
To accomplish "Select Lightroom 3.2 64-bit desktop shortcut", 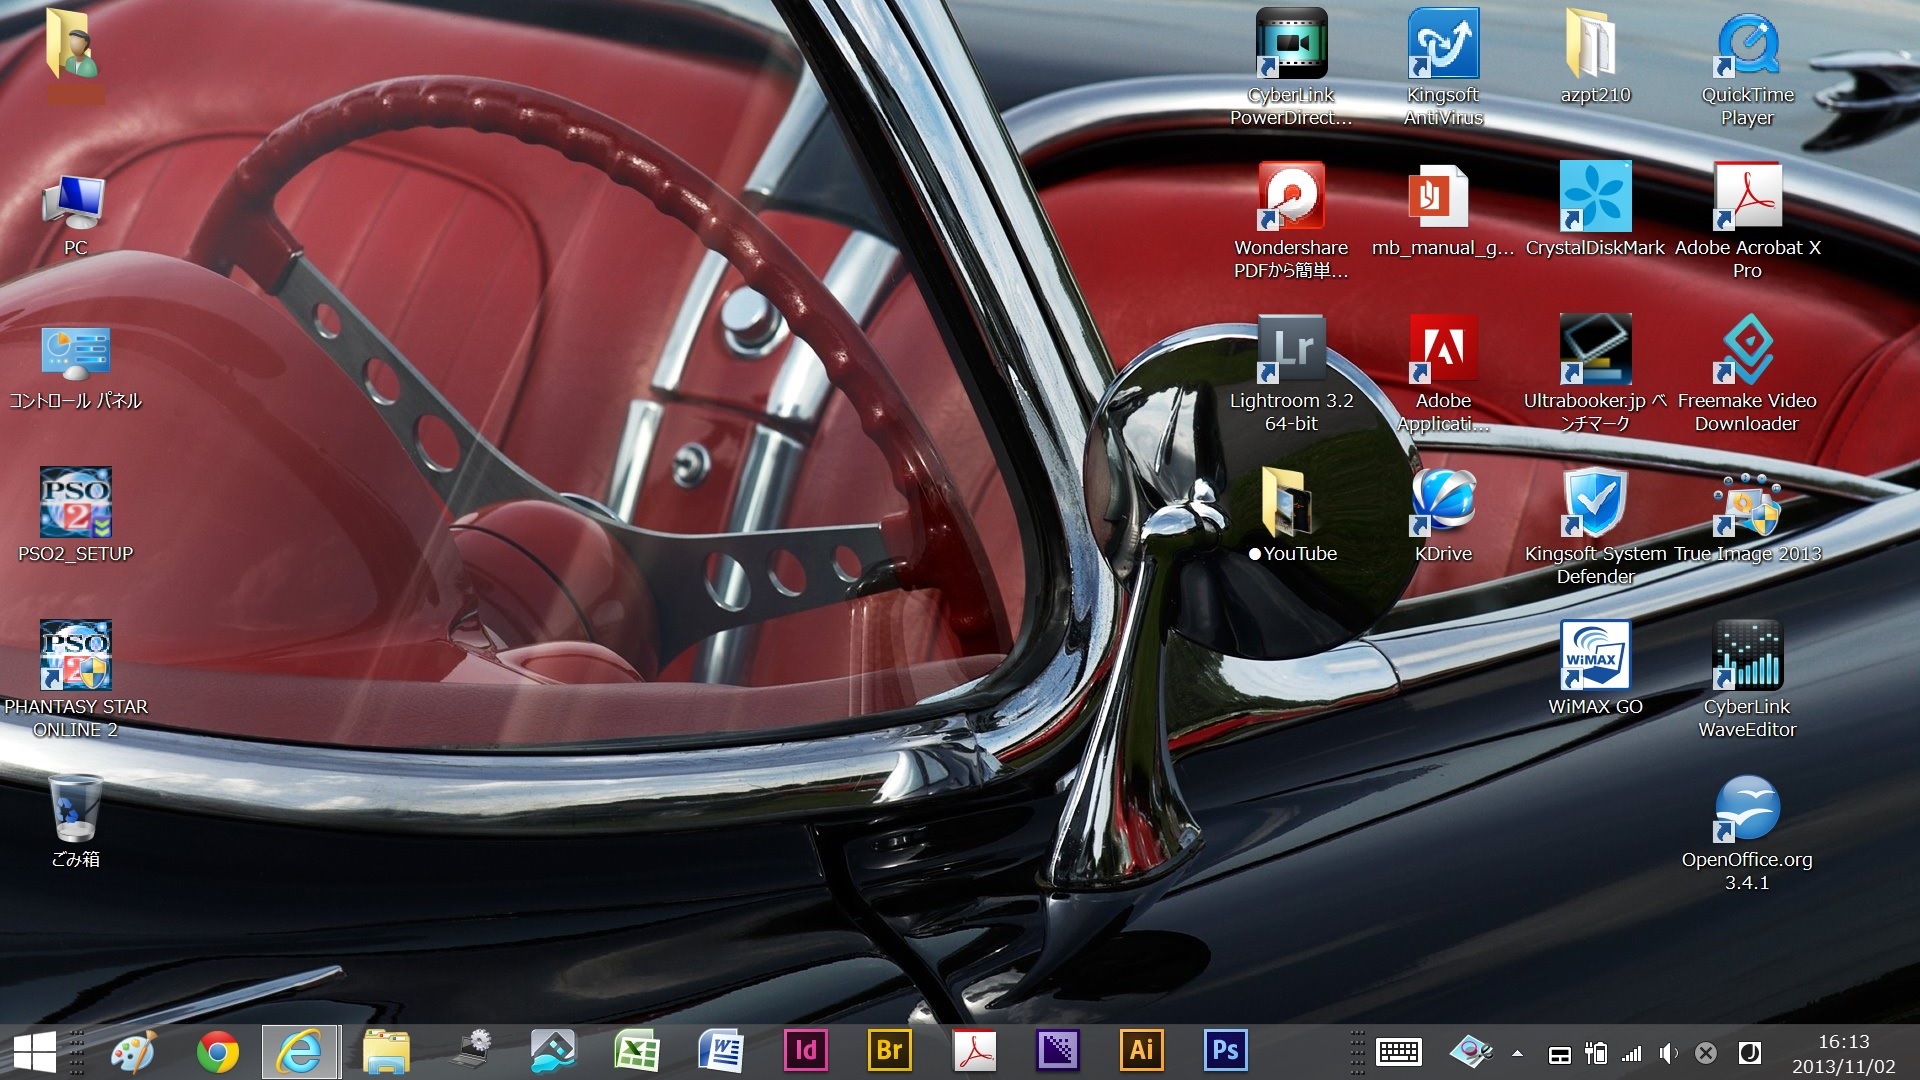I will click(x=1291, y=350).
